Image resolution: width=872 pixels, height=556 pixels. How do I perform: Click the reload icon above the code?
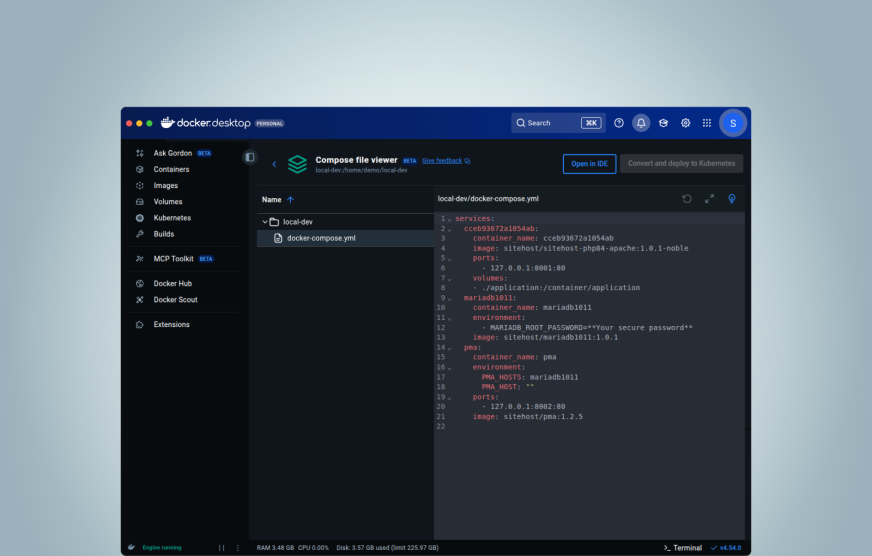point(687,199)
